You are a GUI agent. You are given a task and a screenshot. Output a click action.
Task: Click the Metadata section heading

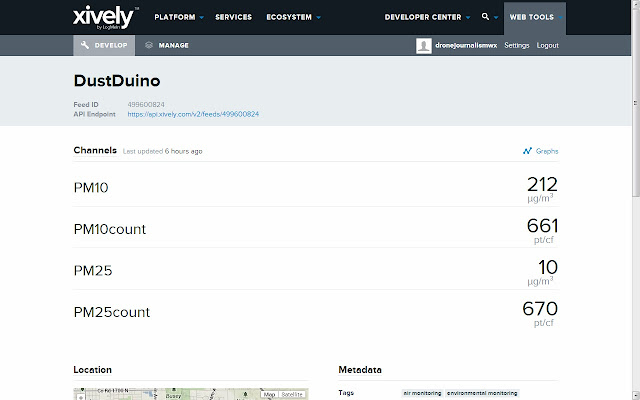pos(360,370)
